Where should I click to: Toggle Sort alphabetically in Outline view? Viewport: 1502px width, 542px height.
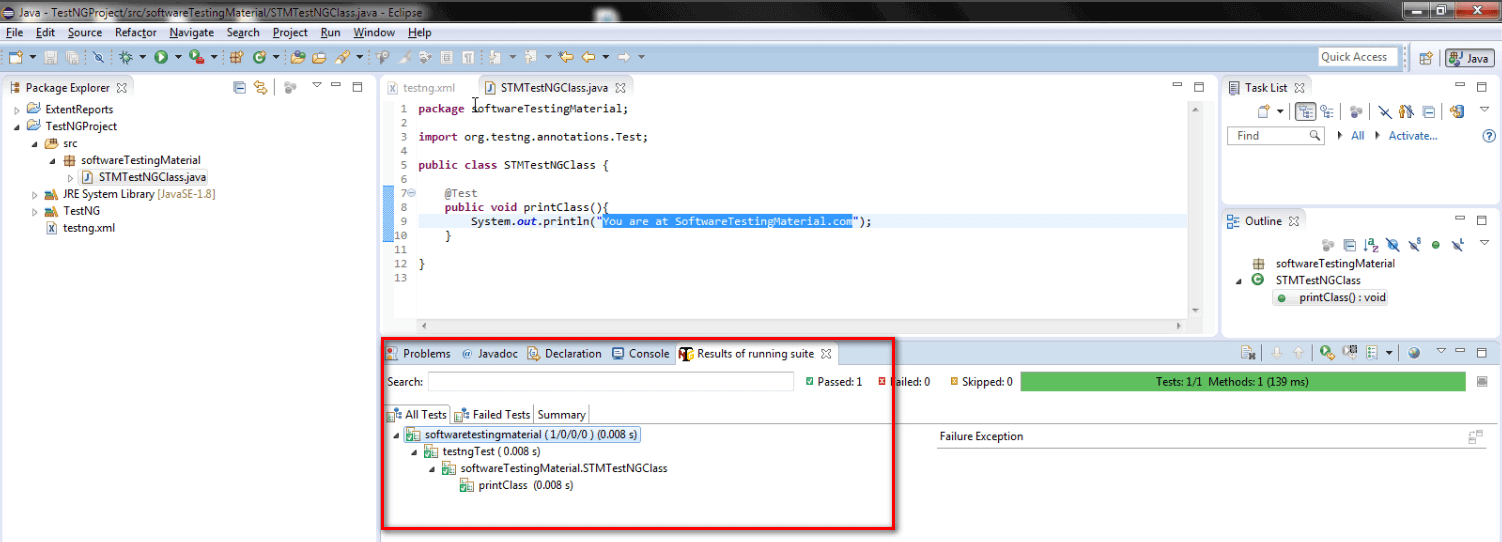point(1371,244)
